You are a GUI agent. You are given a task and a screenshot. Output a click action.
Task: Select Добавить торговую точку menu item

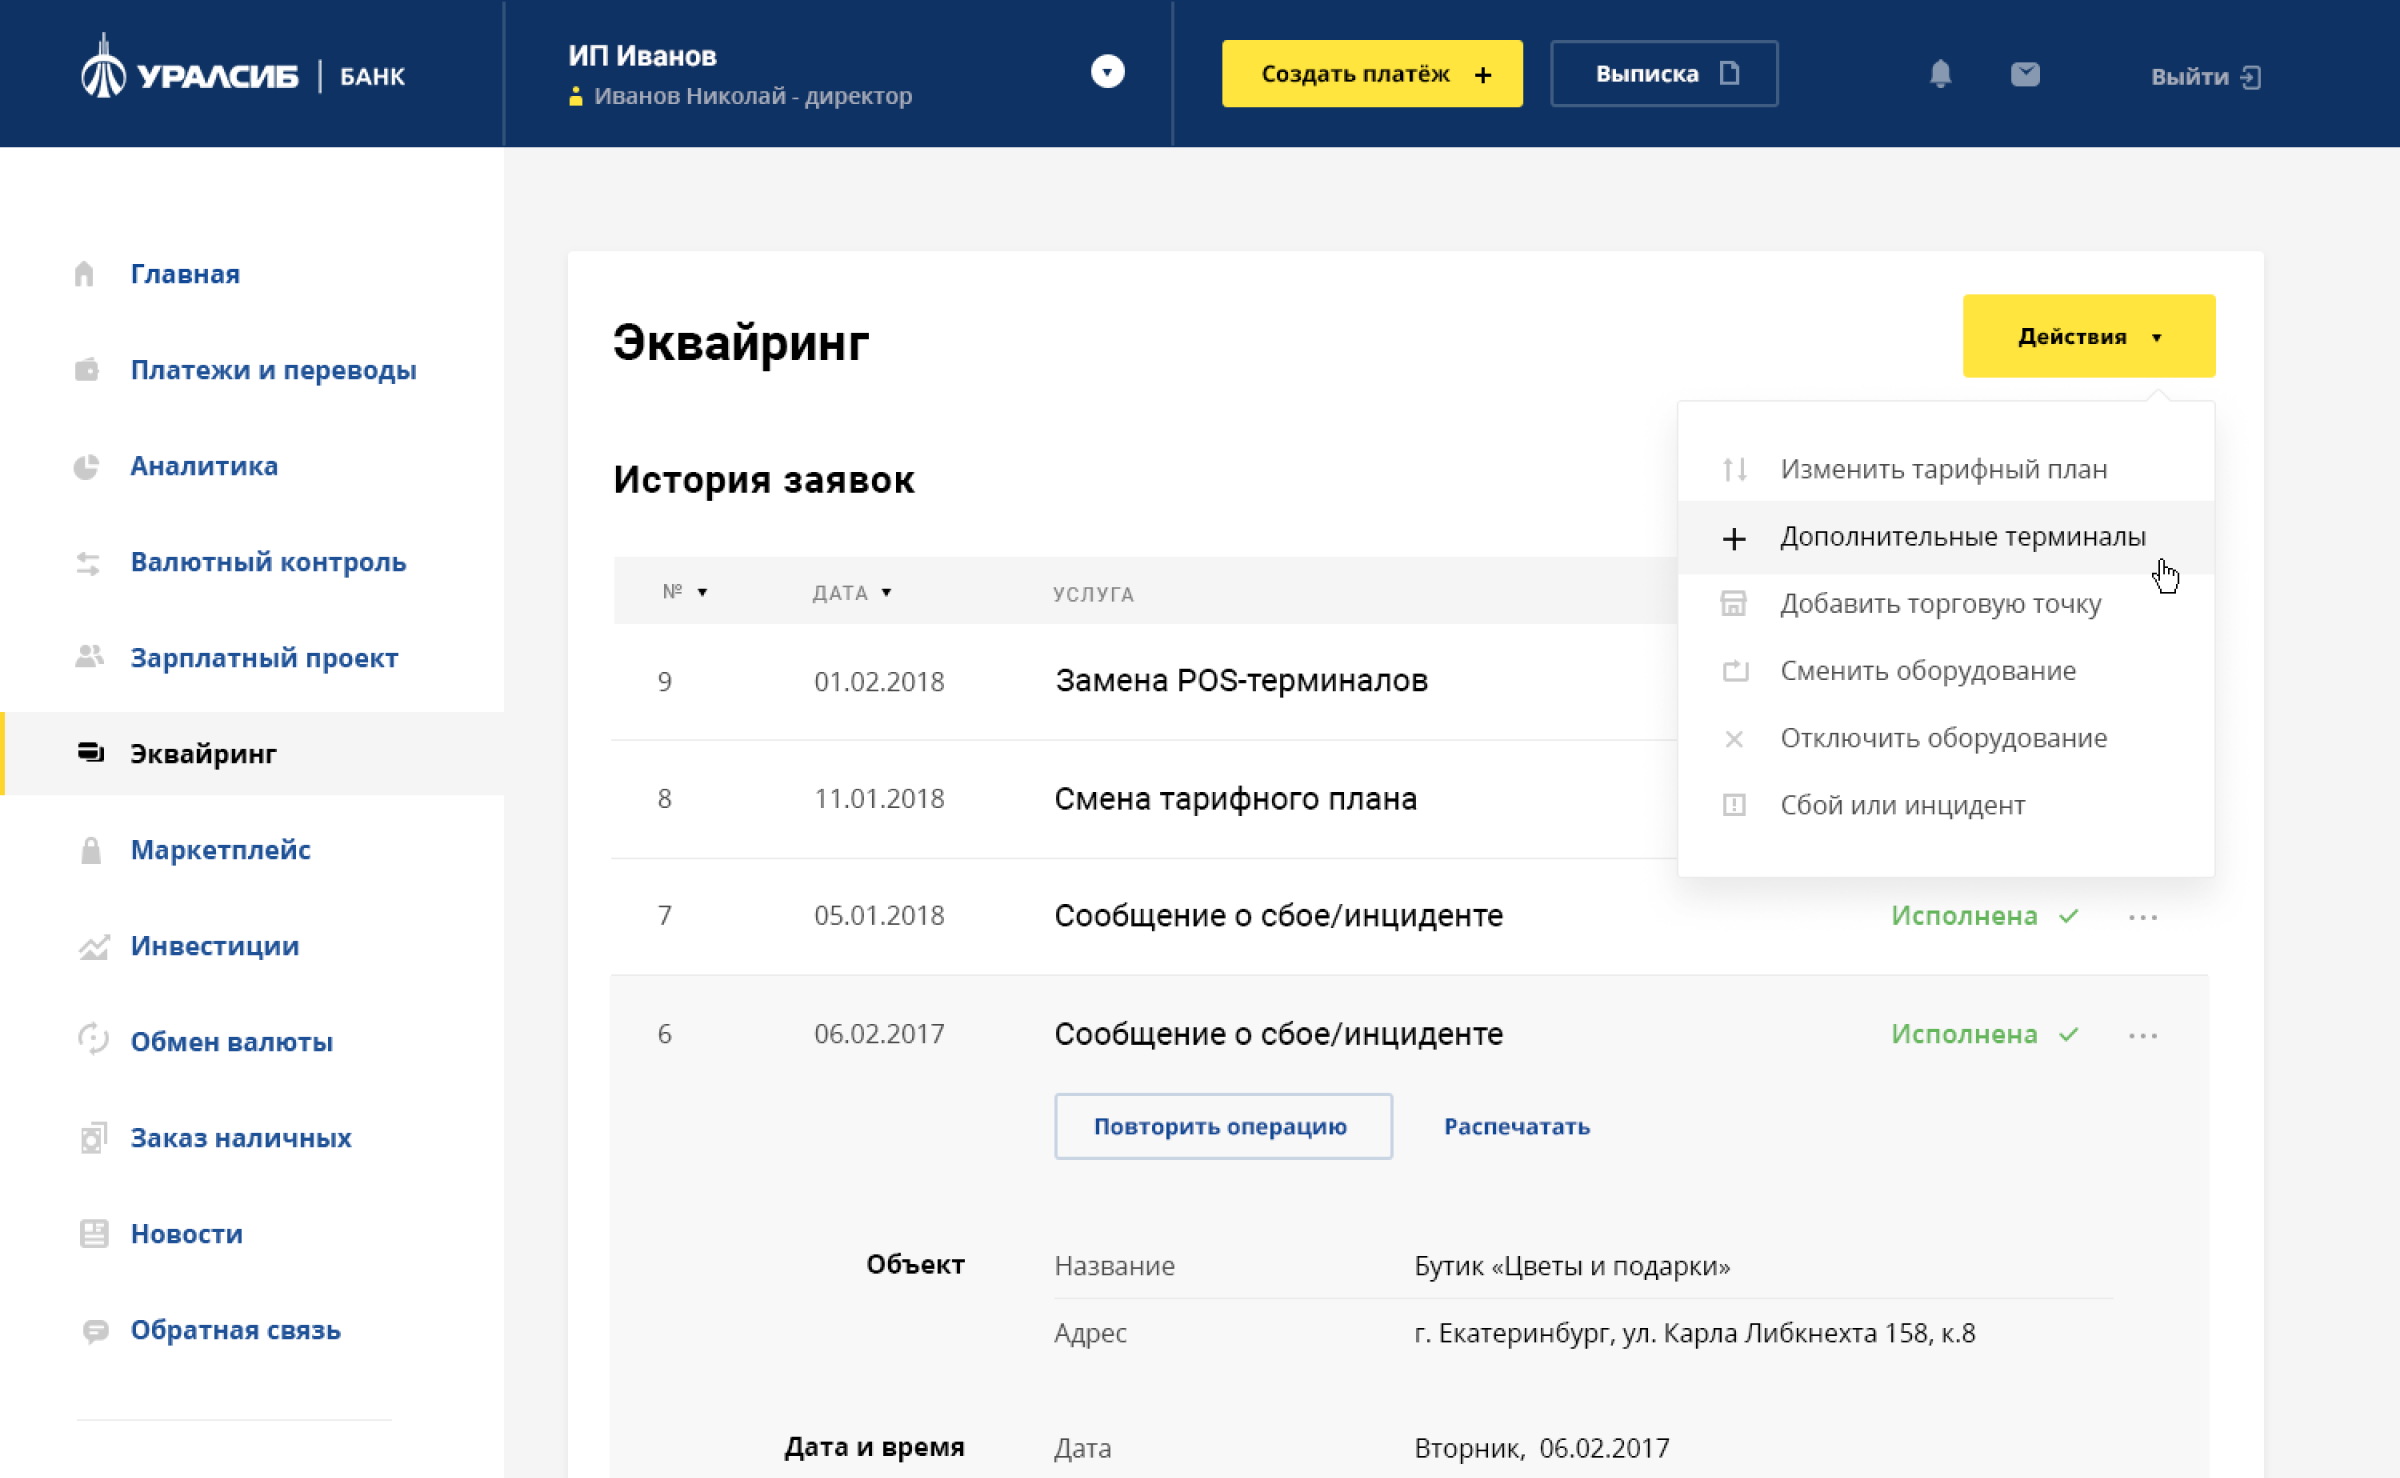tap(1945, 604)
